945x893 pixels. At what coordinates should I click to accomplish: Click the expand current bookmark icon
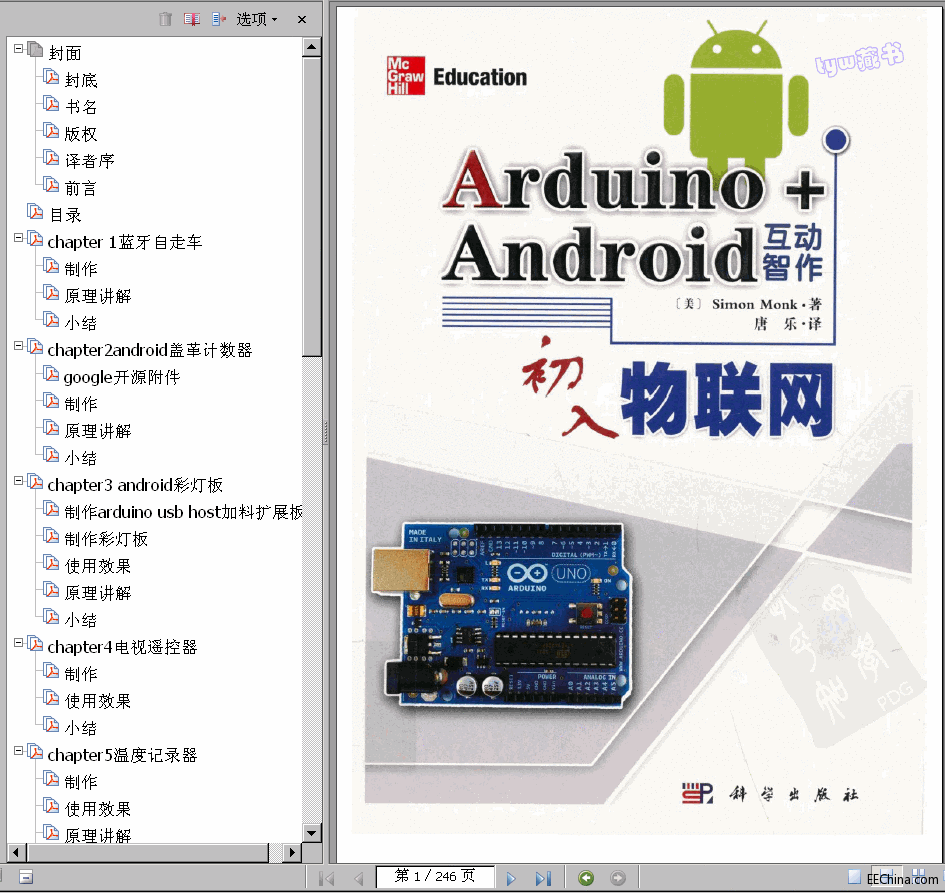(218, 19)
